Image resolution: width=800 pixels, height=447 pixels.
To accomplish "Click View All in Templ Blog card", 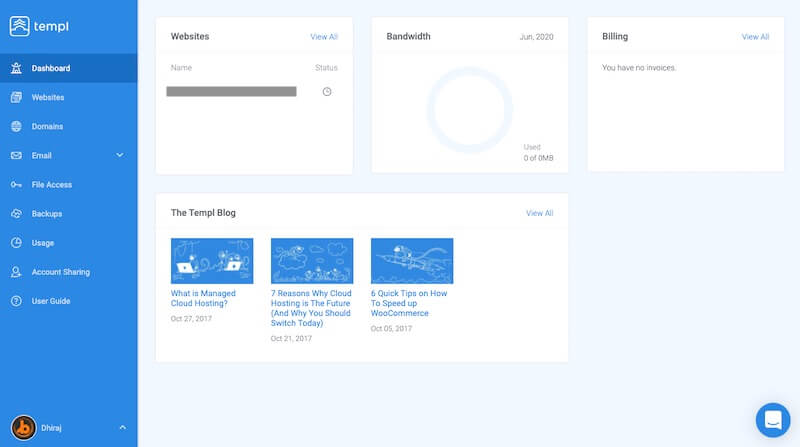I will [539, 213].
